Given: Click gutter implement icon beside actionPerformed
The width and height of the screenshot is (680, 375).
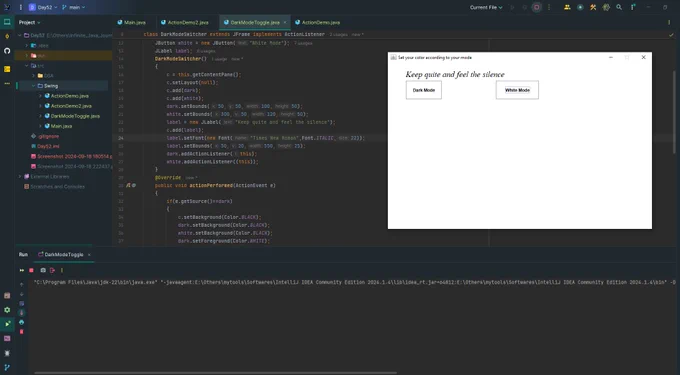Looking at the screenshot, I should (128, 185).
